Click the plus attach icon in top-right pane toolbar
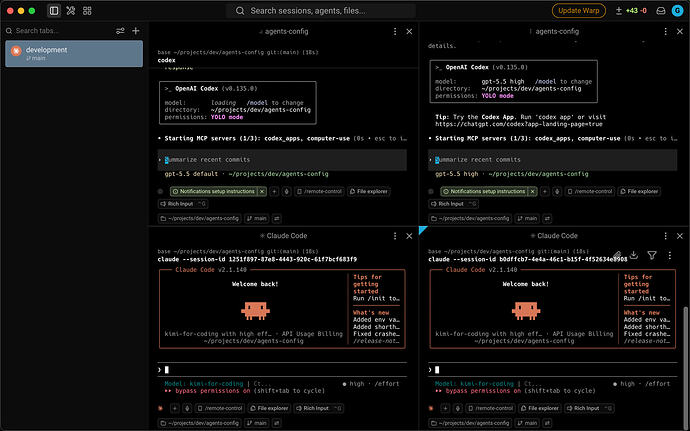The height and width of the screenshot is (431, 690). [545, 192]
